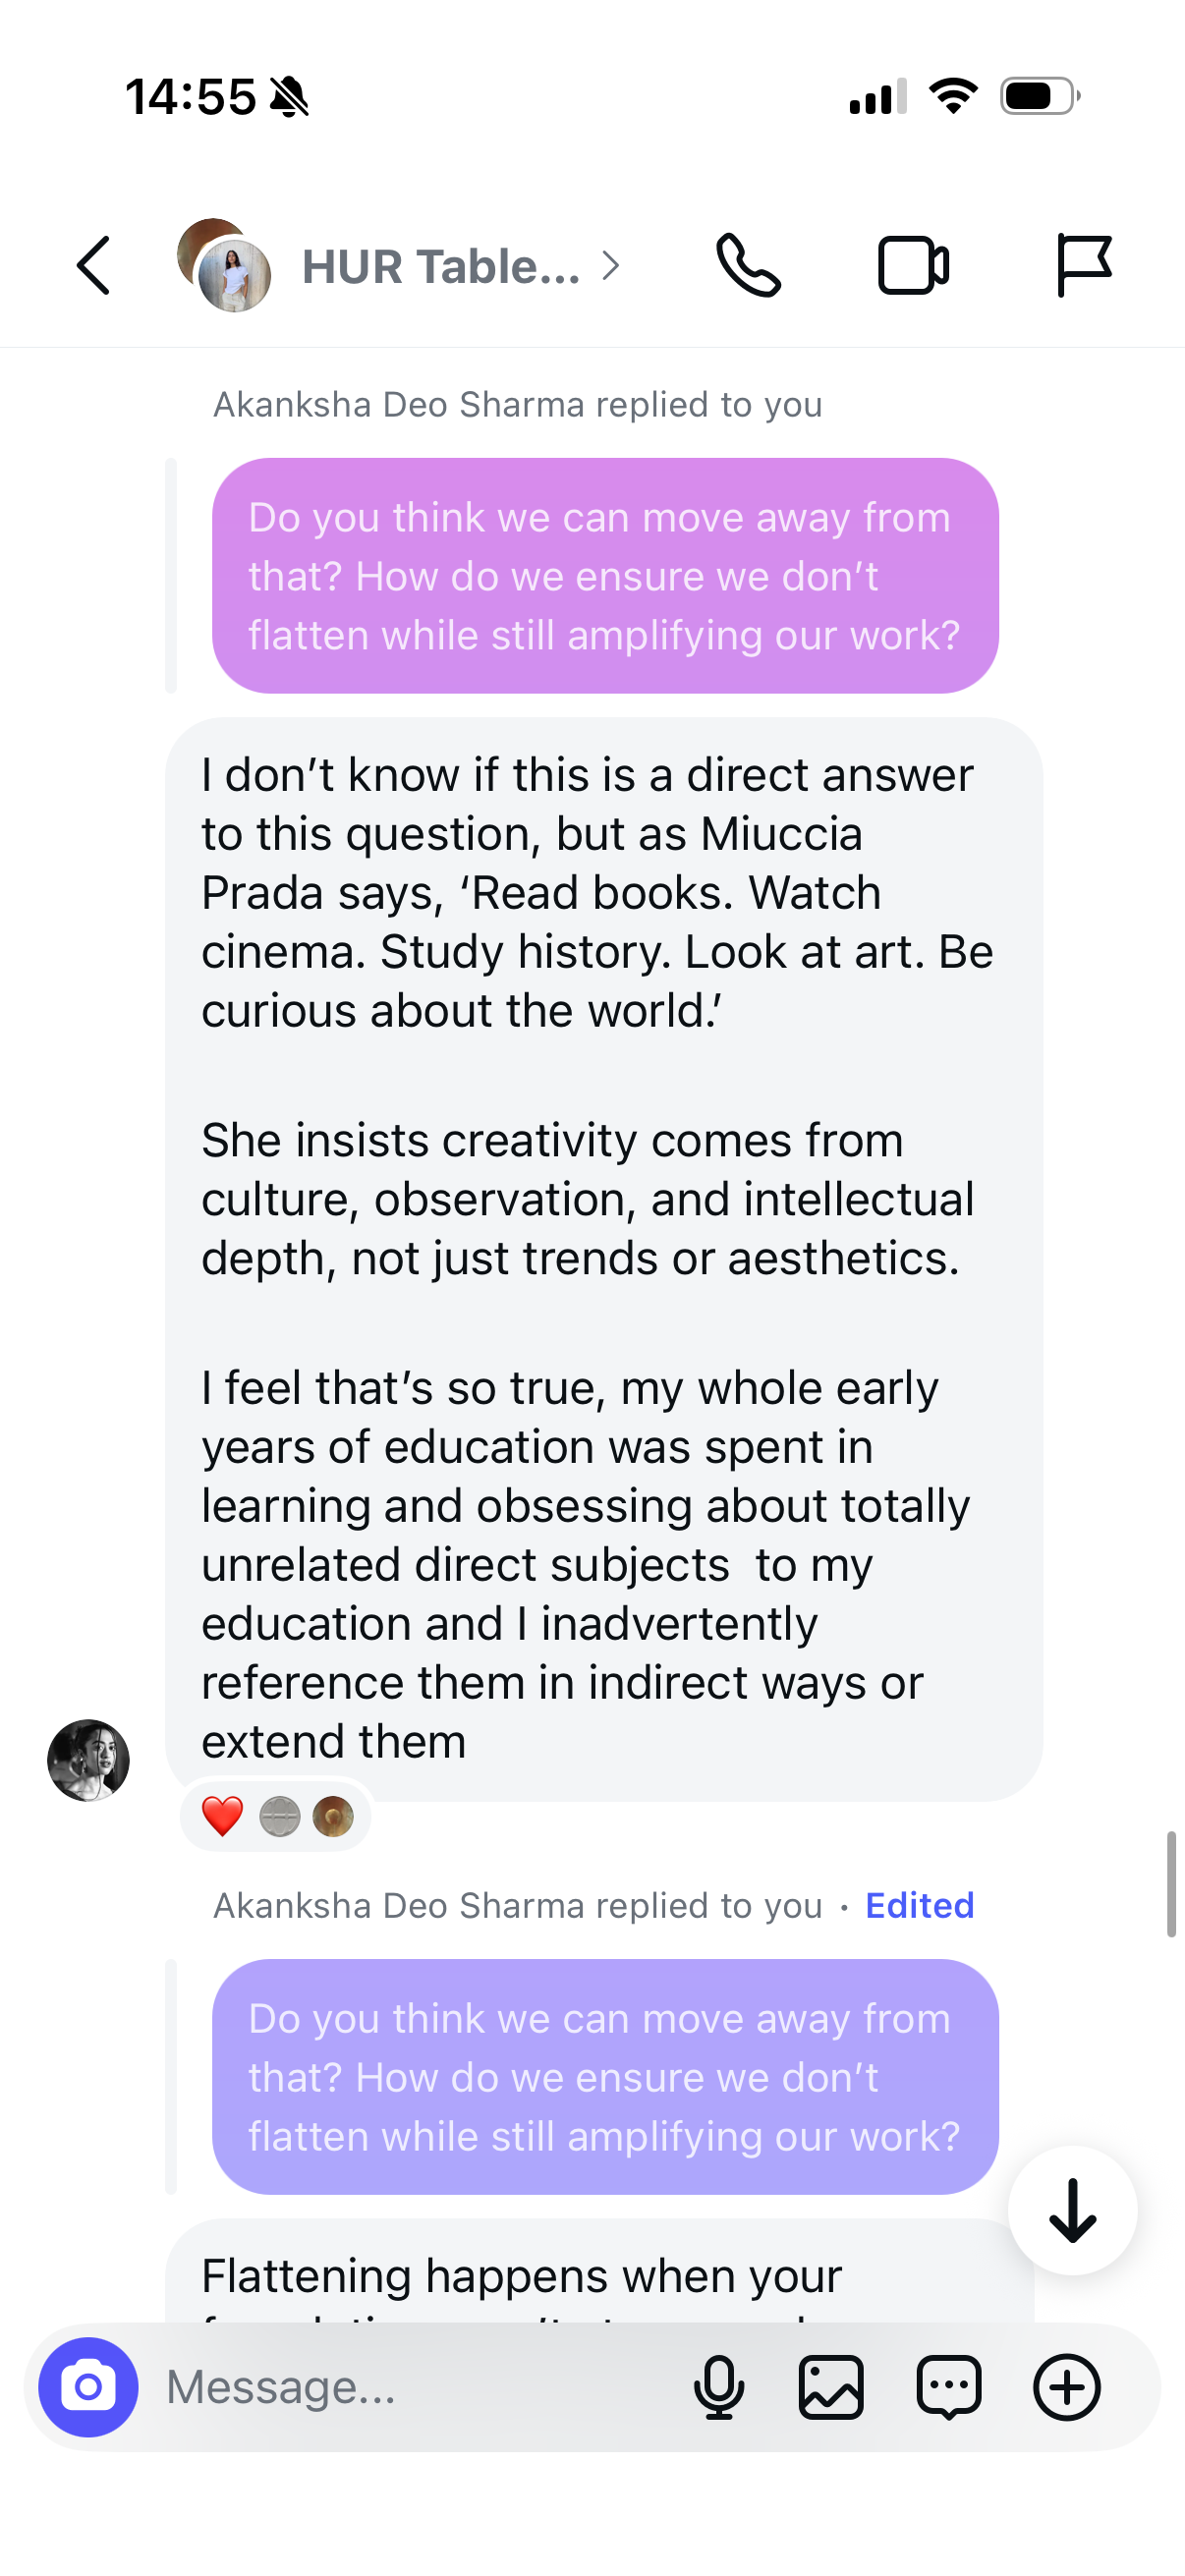This screenshot has height=2576, width=1185.
Task: Open camera with the blue camera button
Action: 88,2387
